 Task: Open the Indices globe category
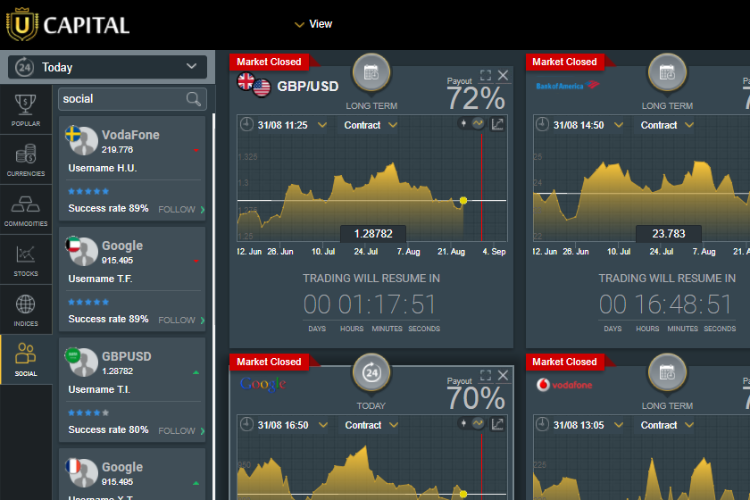[26, 310]
